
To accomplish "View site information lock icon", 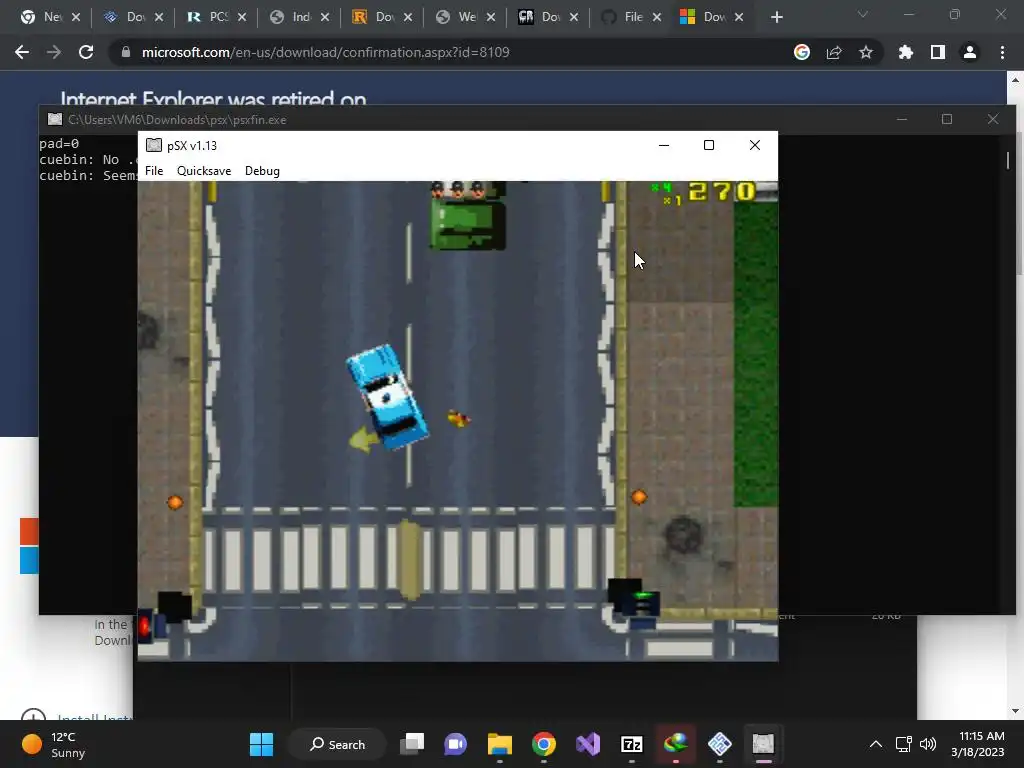I will [x=126, y=52].
